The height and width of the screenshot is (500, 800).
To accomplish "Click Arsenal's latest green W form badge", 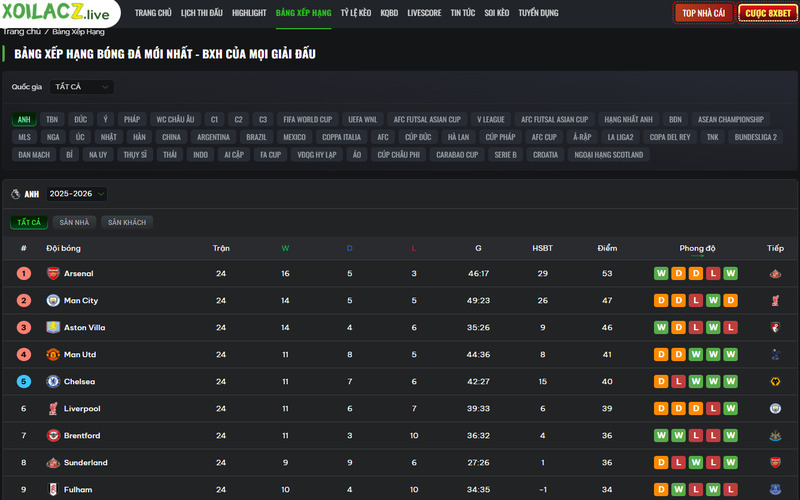I will [731, 273].
